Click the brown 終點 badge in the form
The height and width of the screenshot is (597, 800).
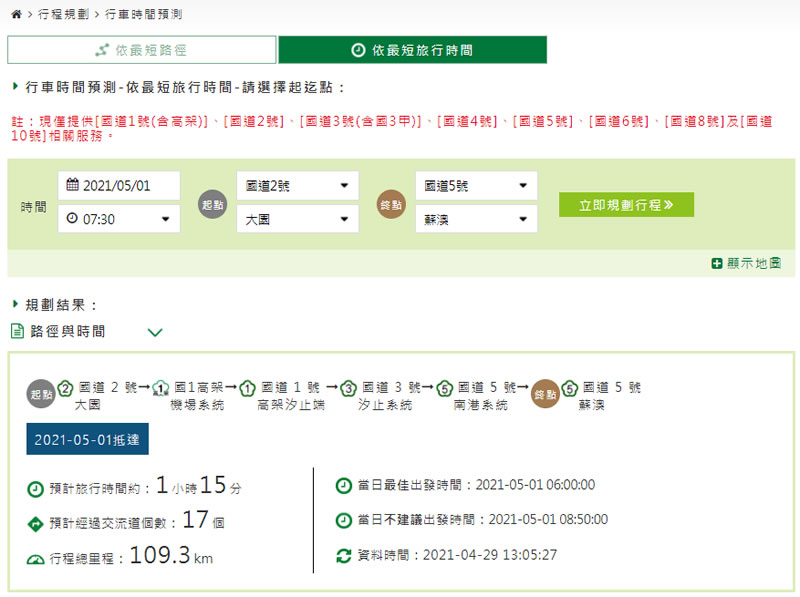pyautogui.click(x=391, y=205)
